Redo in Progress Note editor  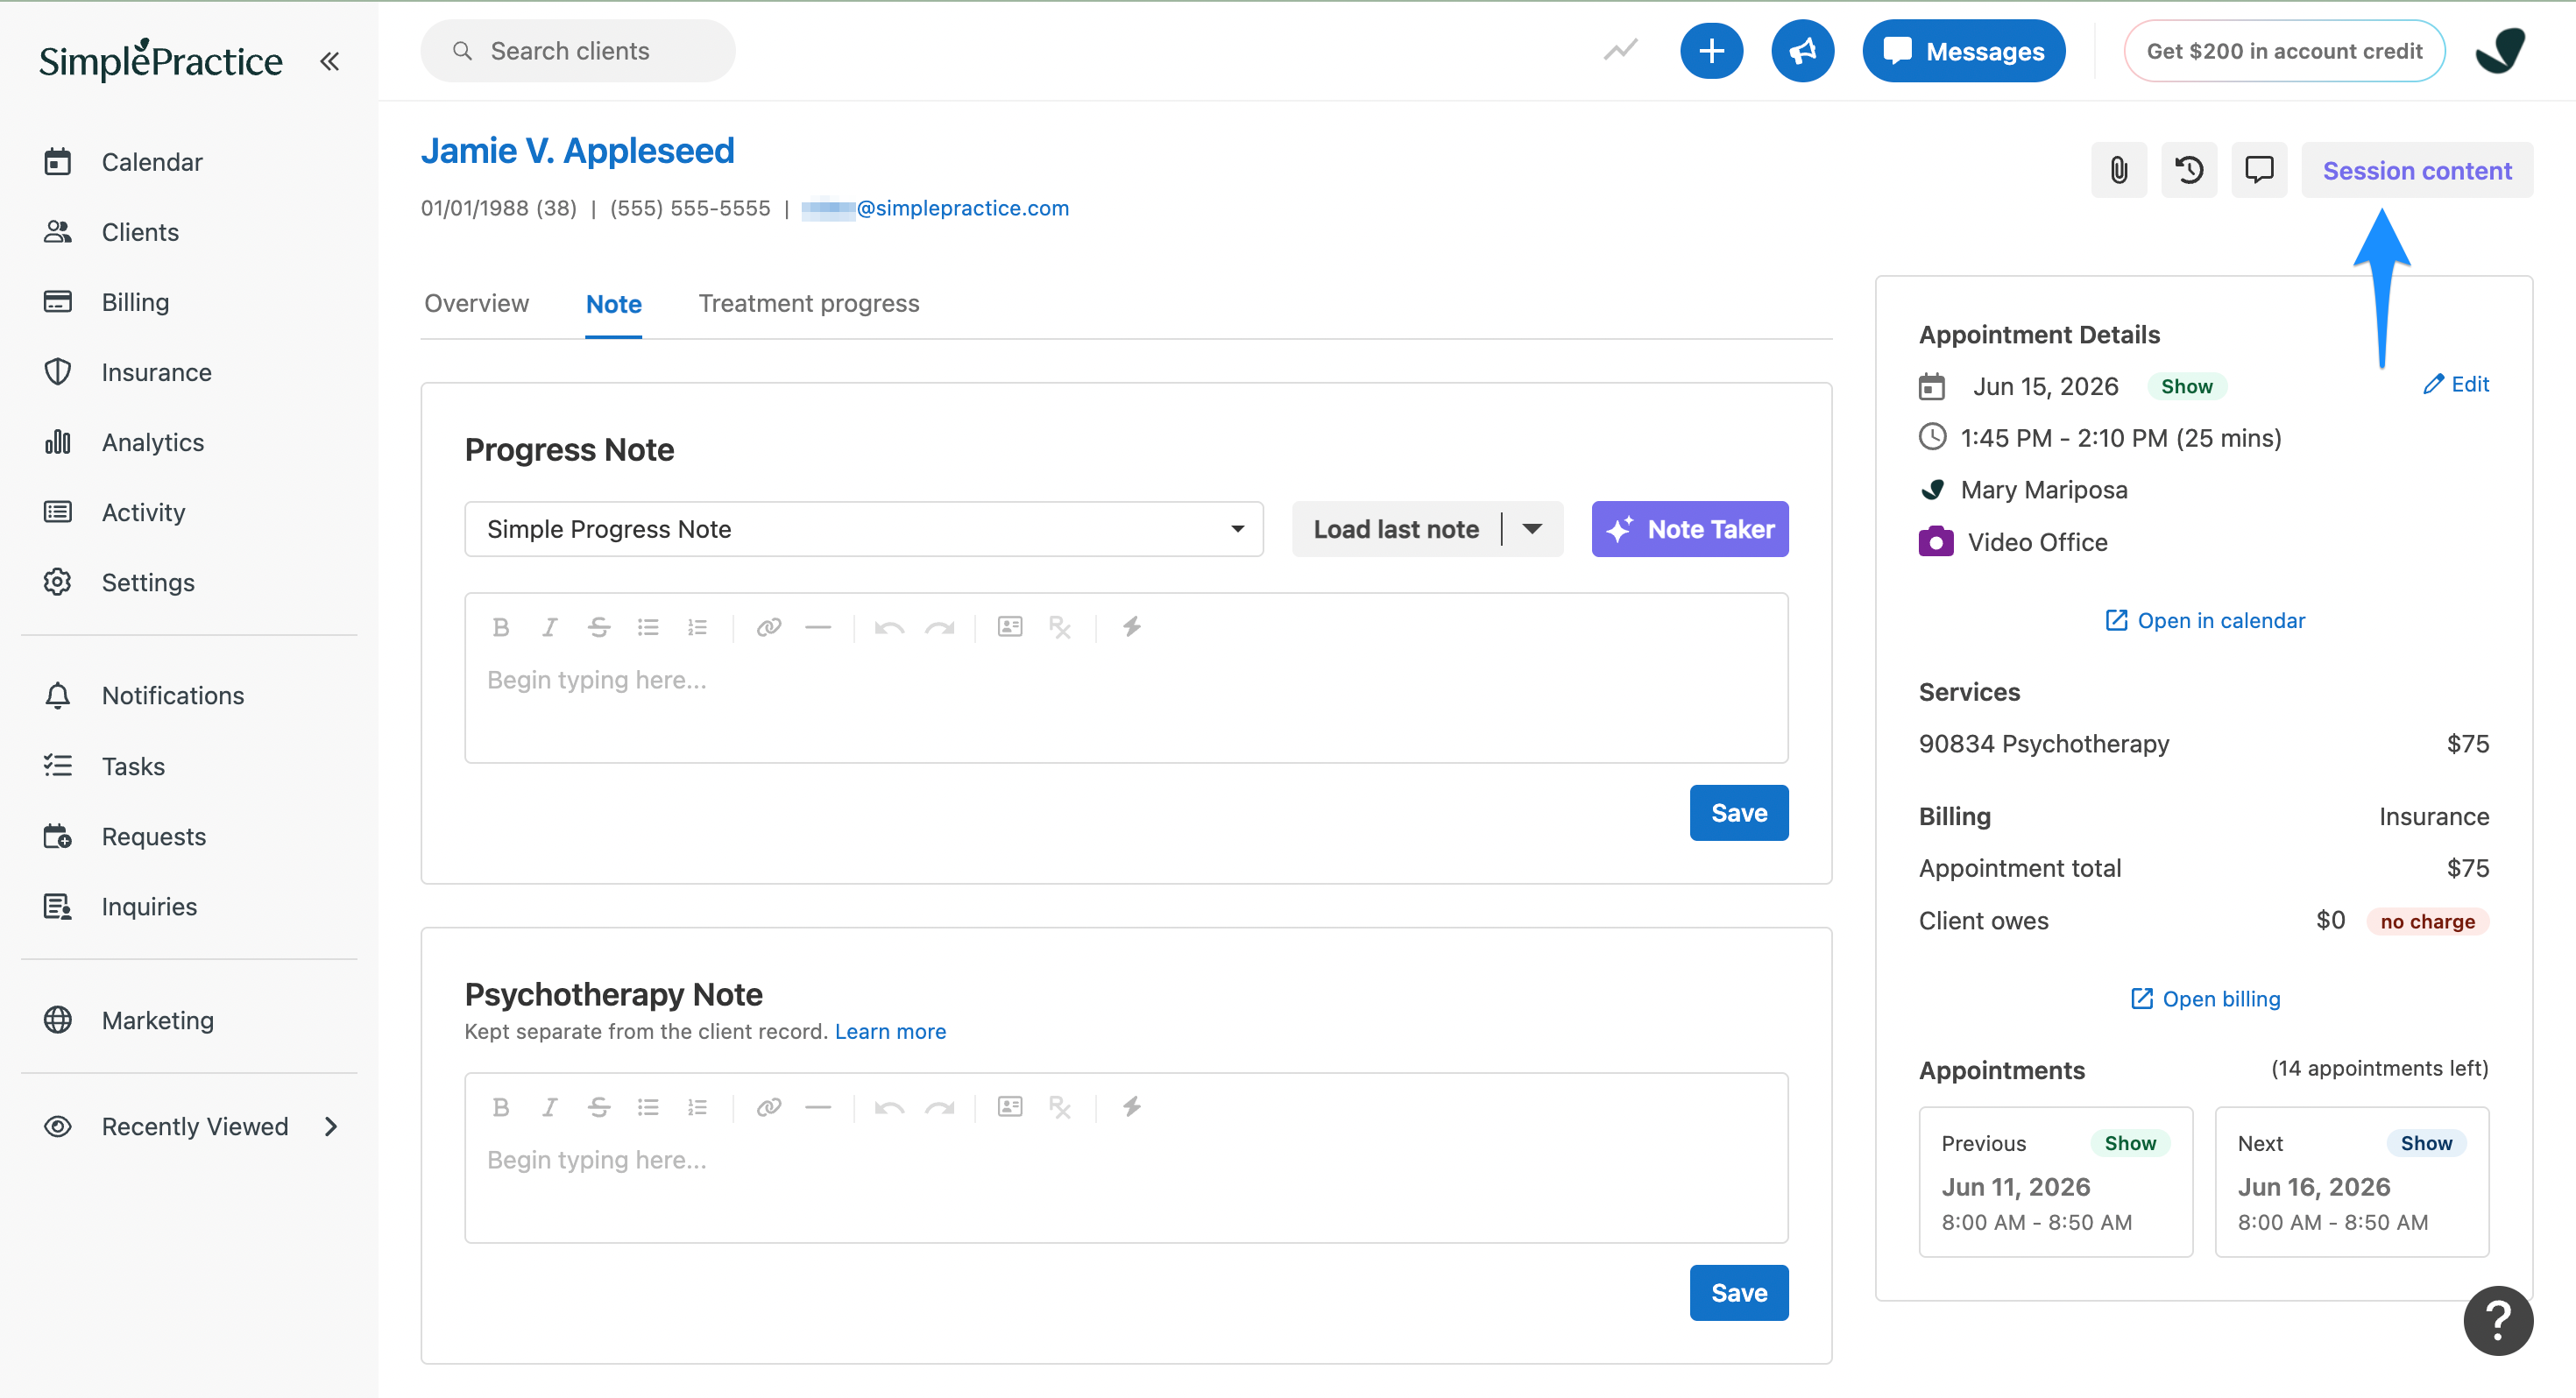click(x=939, y=627)
